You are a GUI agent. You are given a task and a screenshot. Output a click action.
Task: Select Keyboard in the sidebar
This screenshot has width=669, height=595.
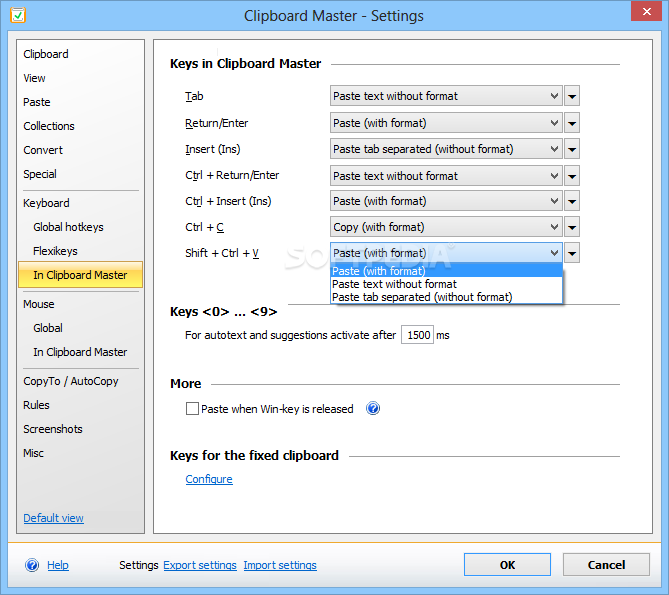(46, 203)
